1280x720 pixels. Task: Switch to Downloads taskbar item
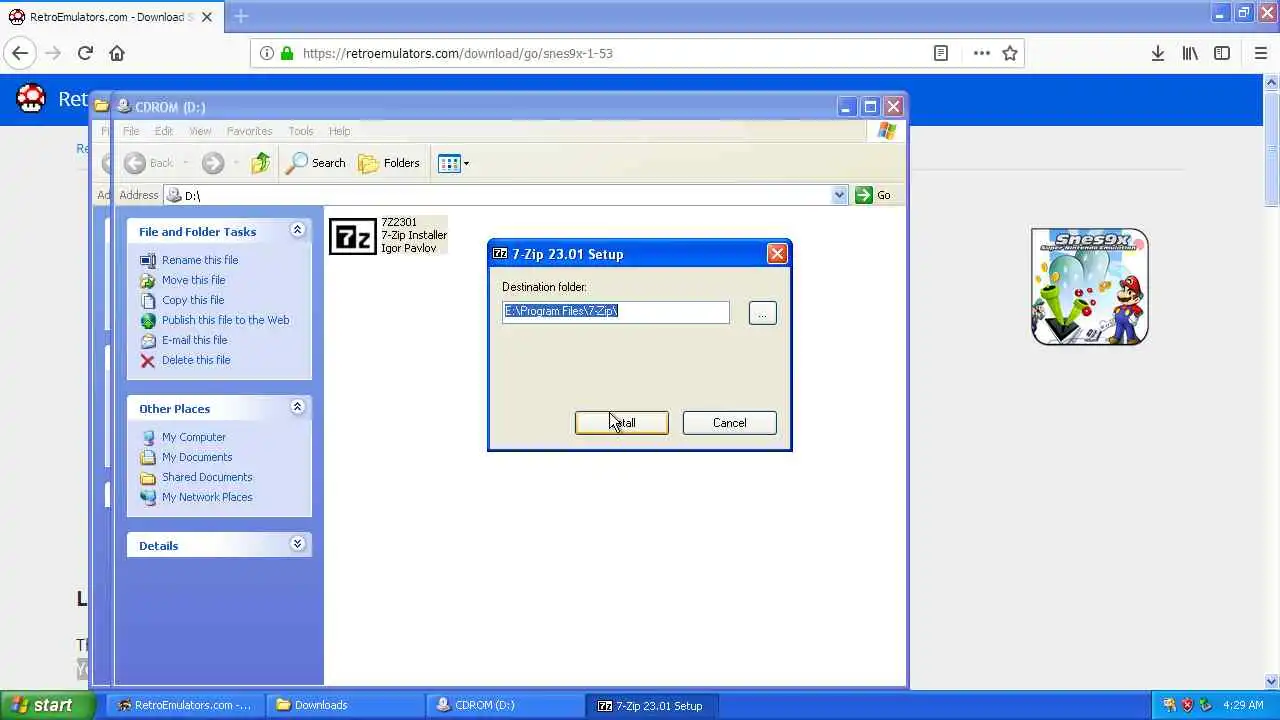[346, 705]
